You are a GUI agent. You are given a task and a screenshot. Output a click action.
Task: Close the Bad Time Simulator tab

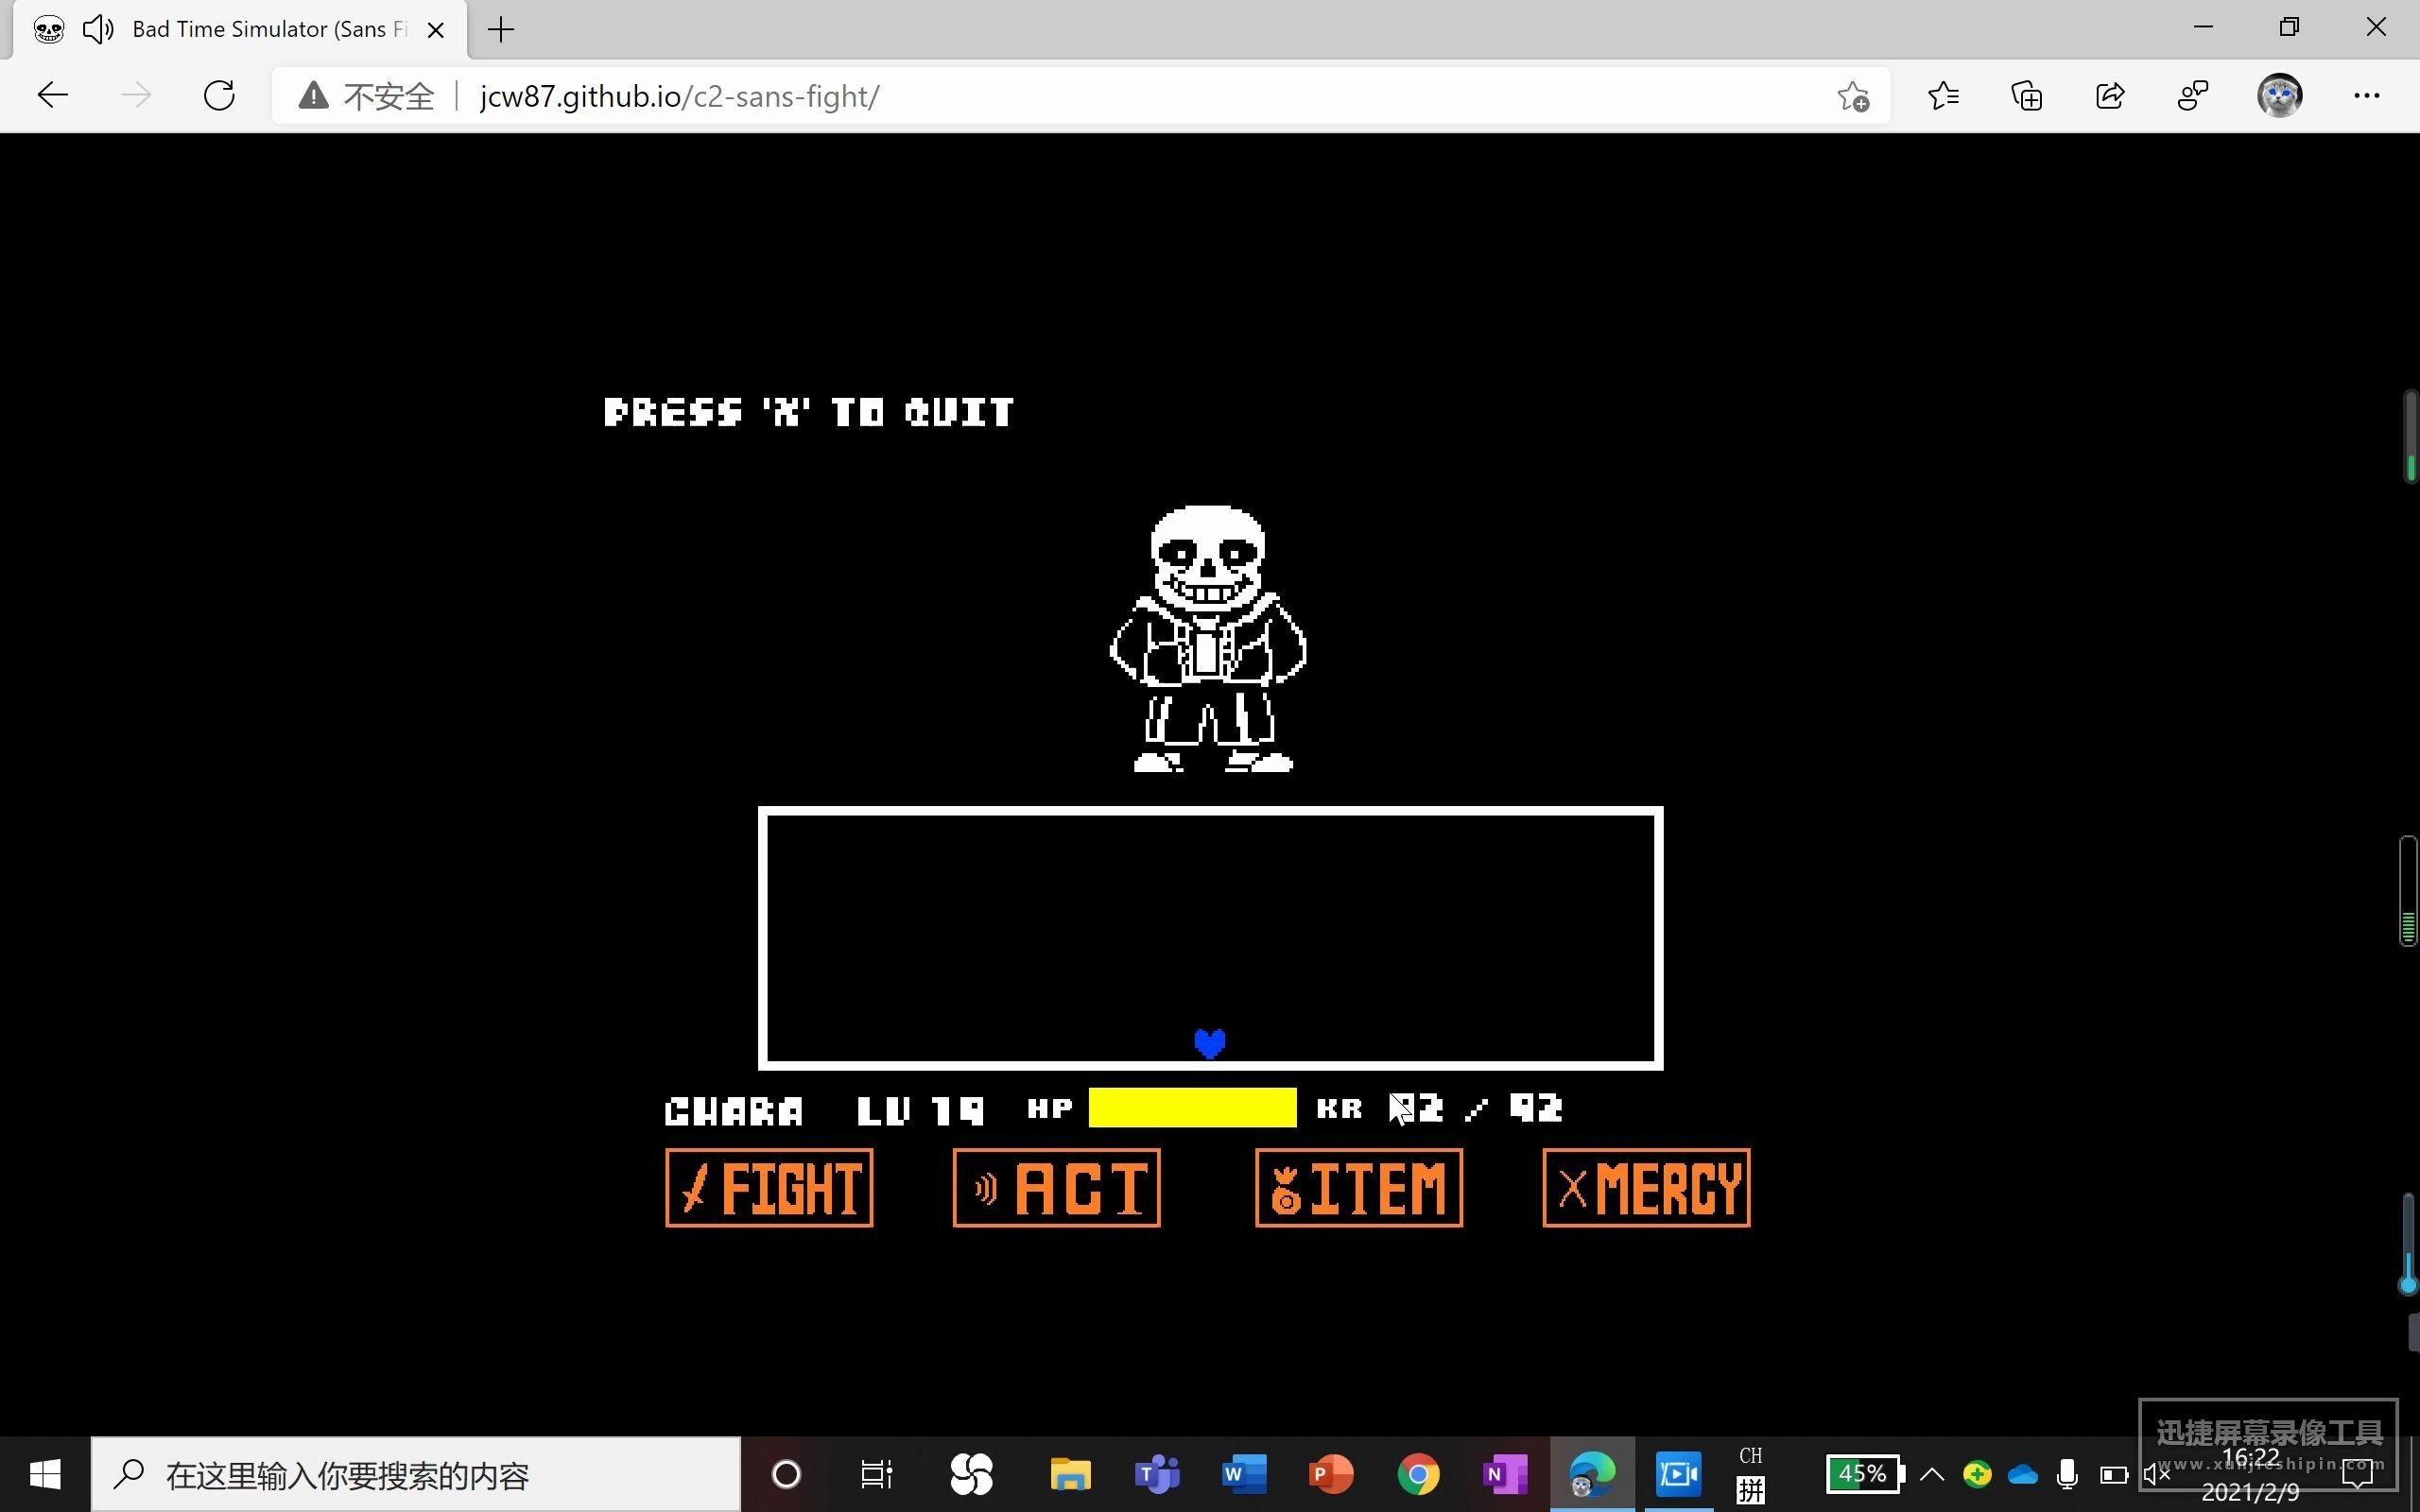(436, 30)
